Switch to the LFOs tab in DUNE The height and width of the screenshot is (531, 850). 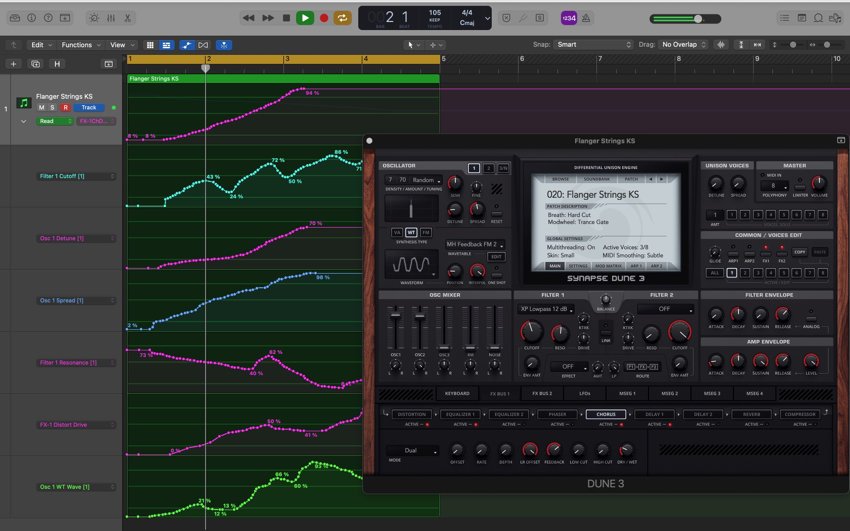584,393
